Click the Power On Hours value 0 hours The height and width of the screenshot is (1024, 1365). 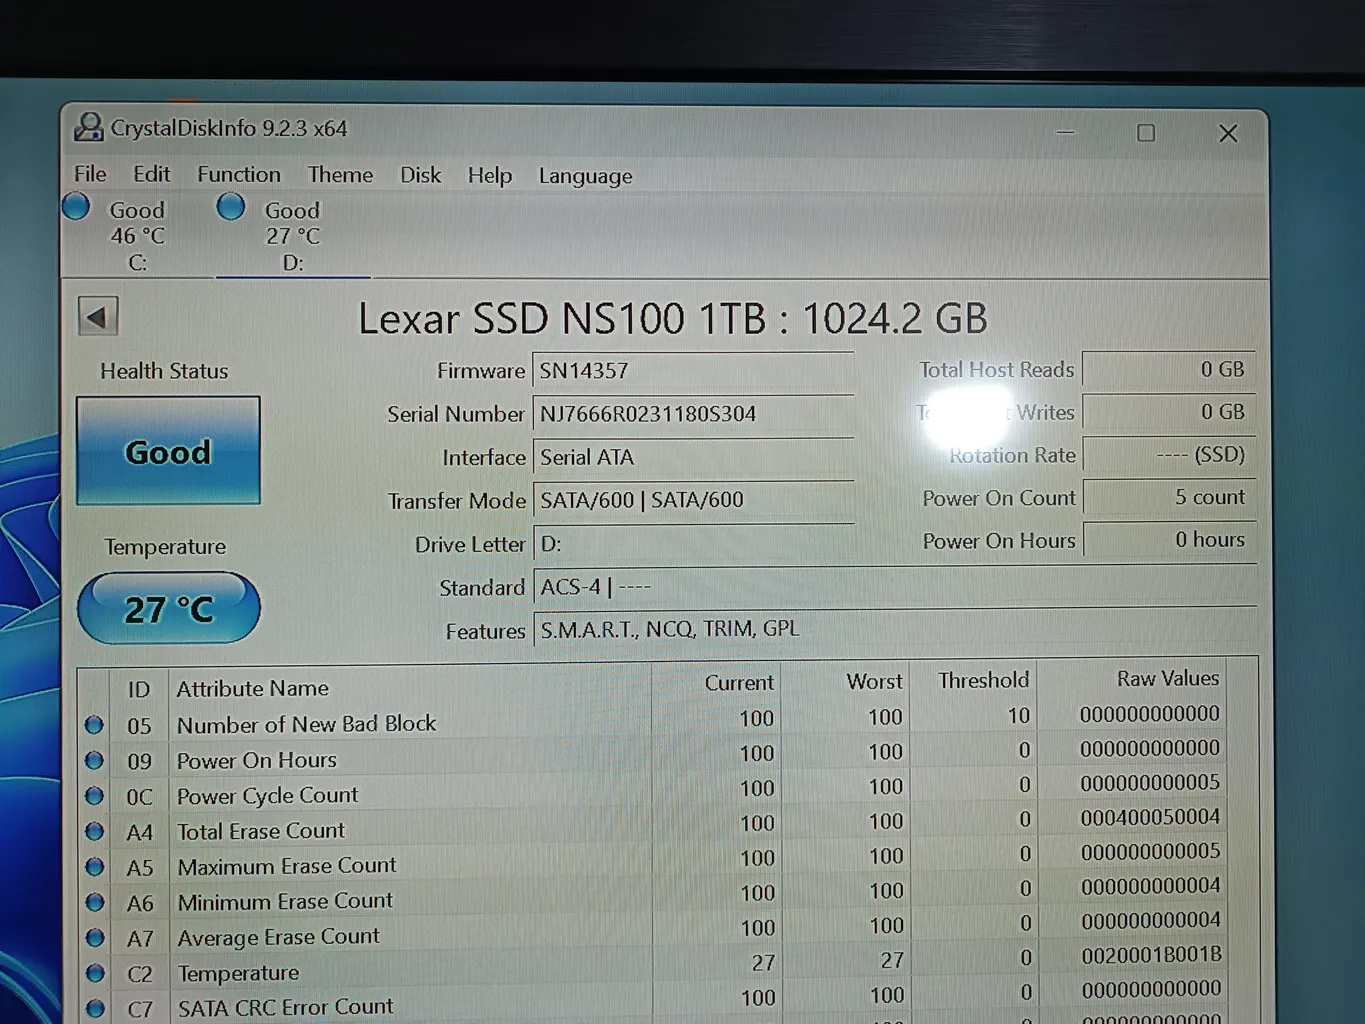[x=1168, y=540]
